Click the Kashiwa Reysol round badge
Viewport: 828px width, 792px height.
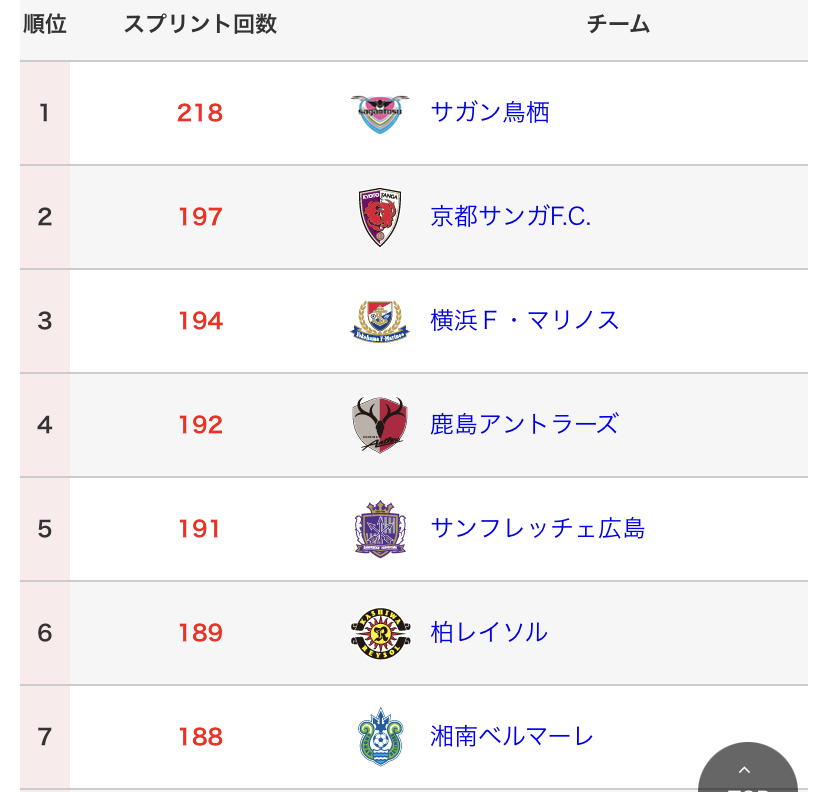click(380, 633)
